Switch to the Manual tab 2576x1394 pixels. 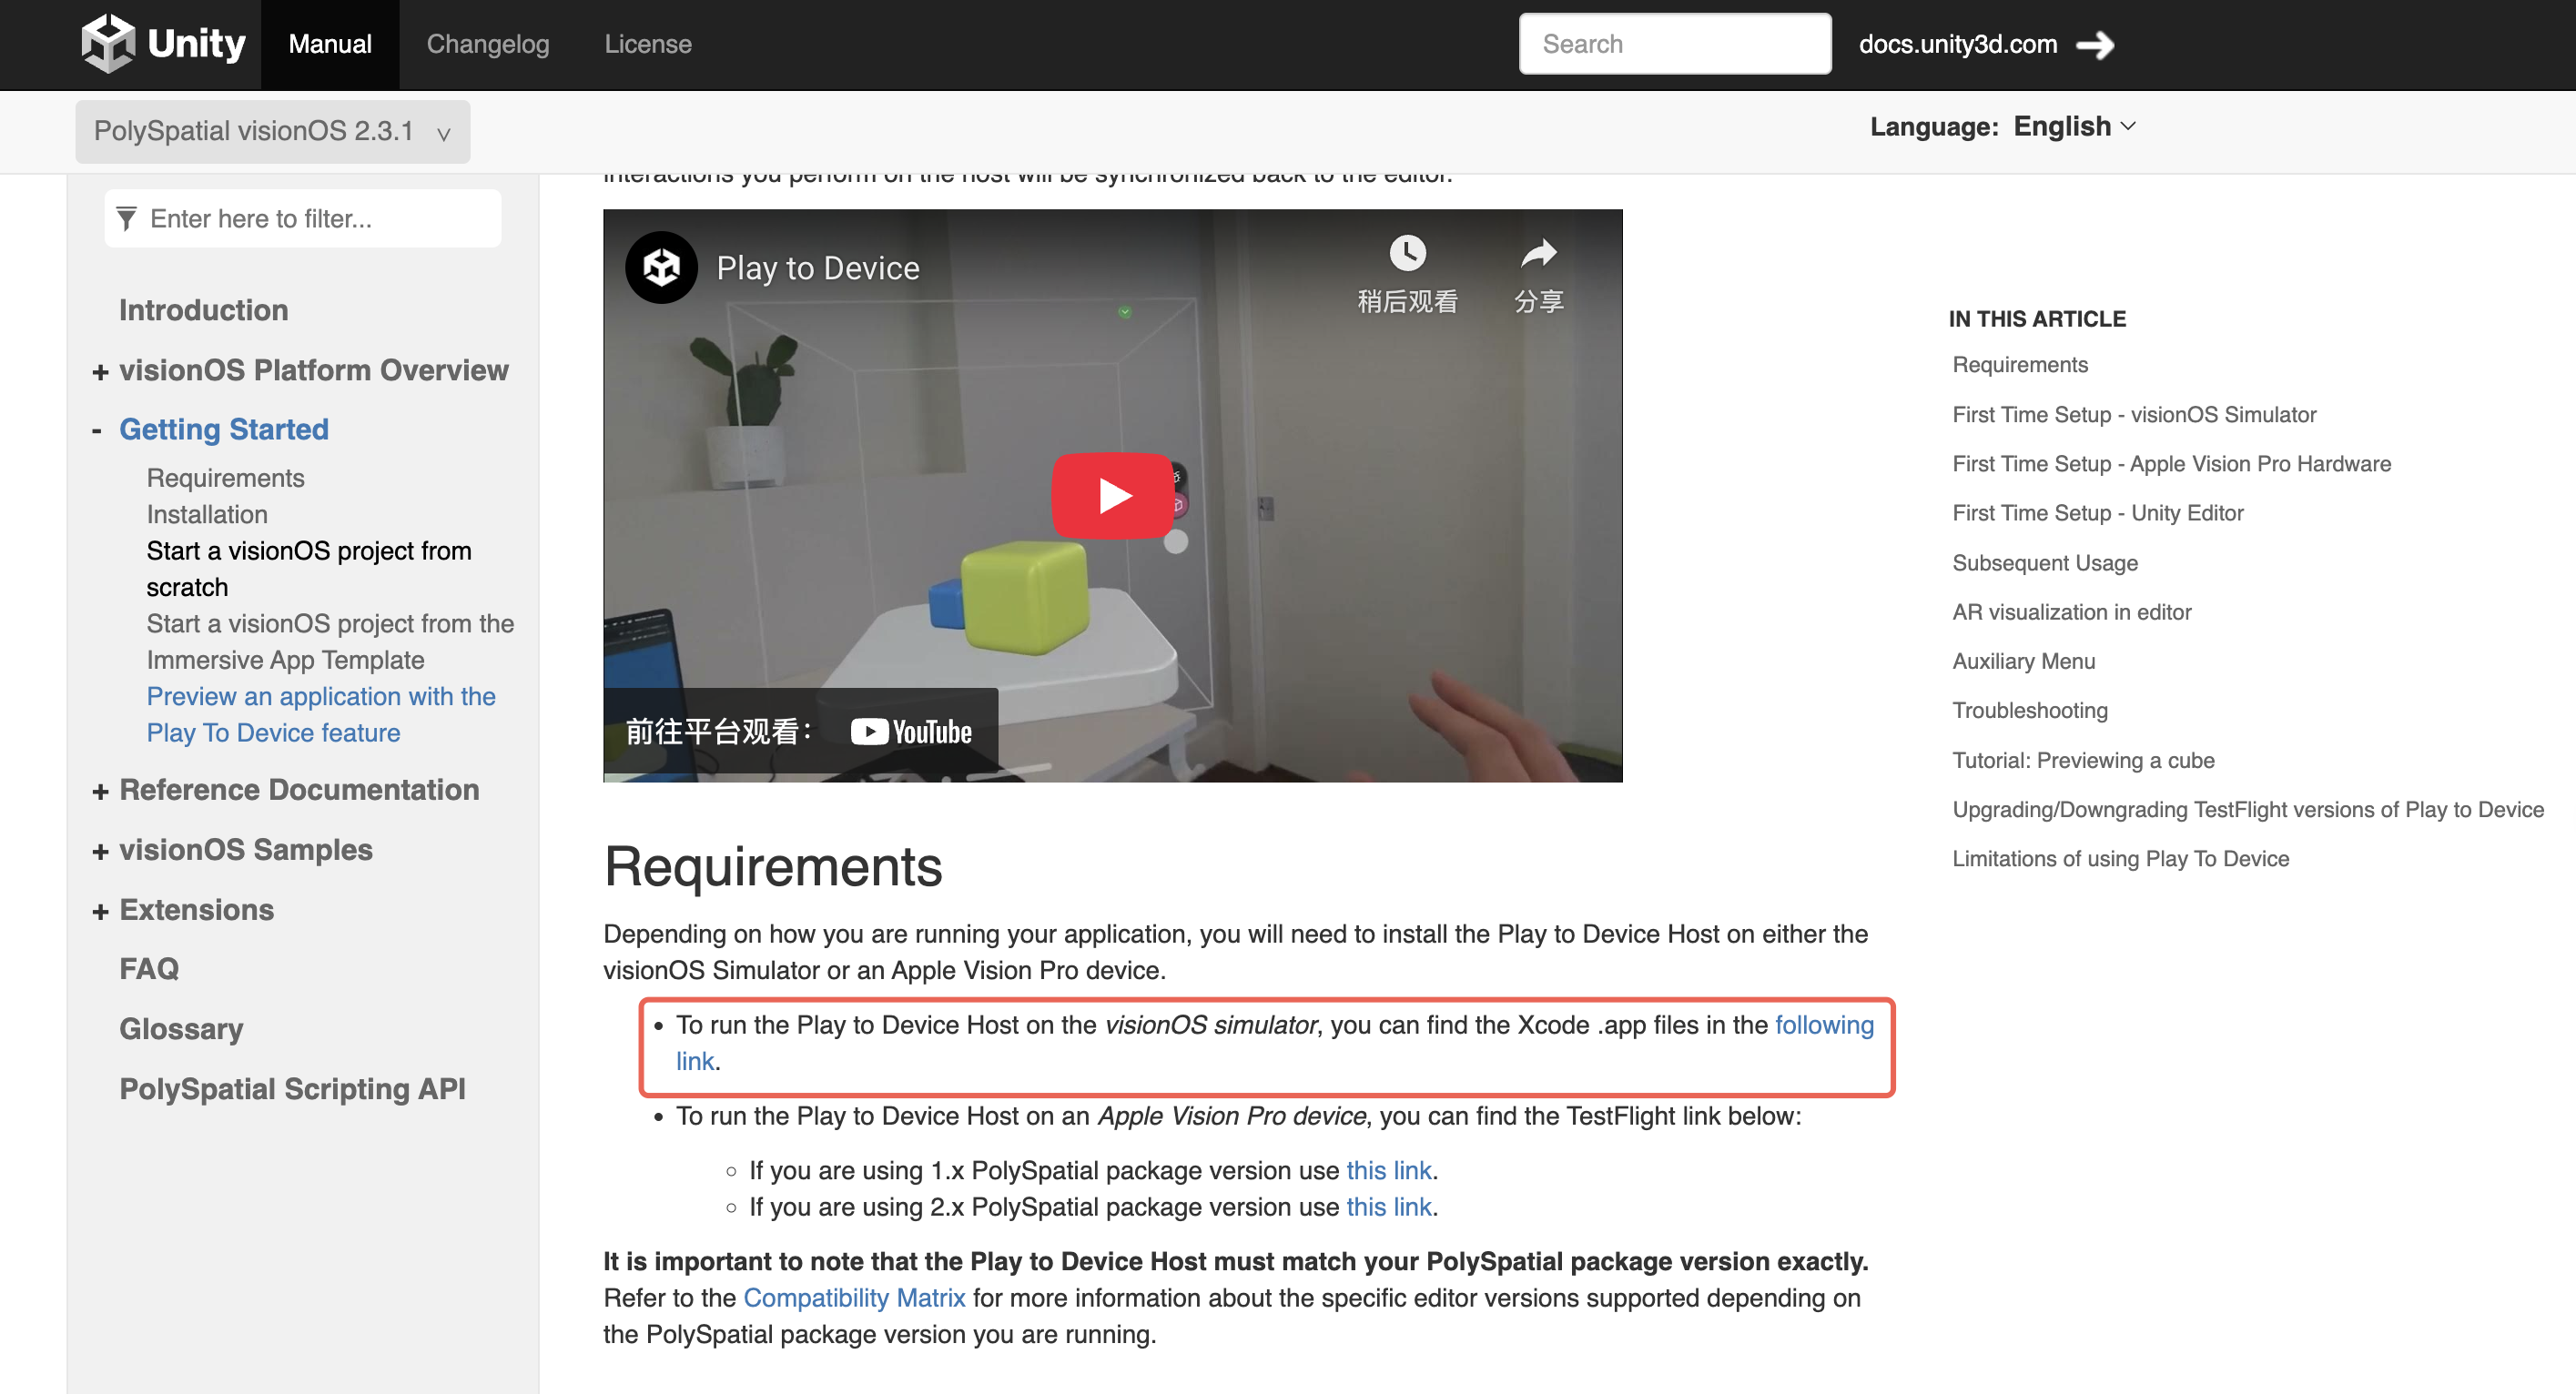[330, 44]
